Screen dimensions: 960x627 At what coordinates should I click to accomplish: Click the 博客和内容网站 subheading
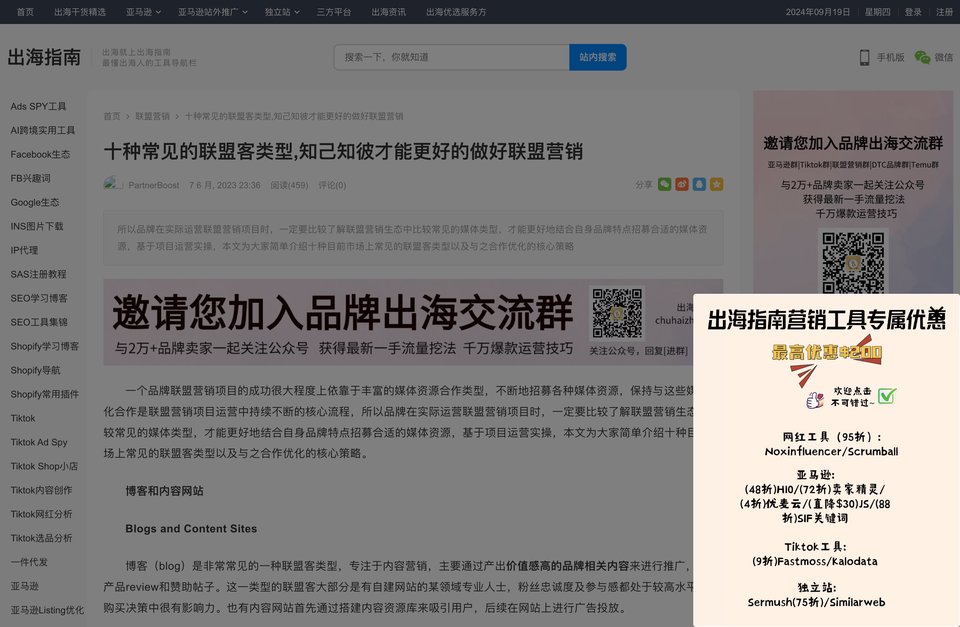coord(164,490)
